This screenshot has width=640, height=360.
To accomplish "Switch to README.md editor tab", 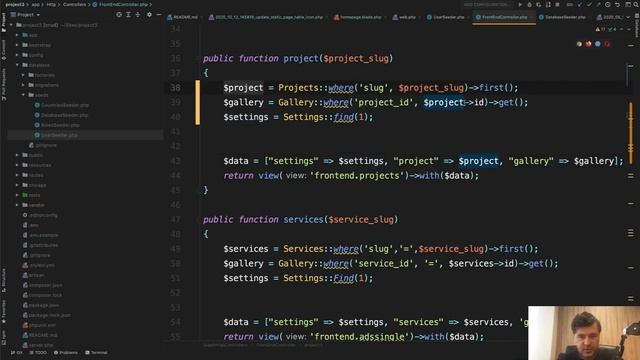I will pyautogui.click(x=183, y=17).
